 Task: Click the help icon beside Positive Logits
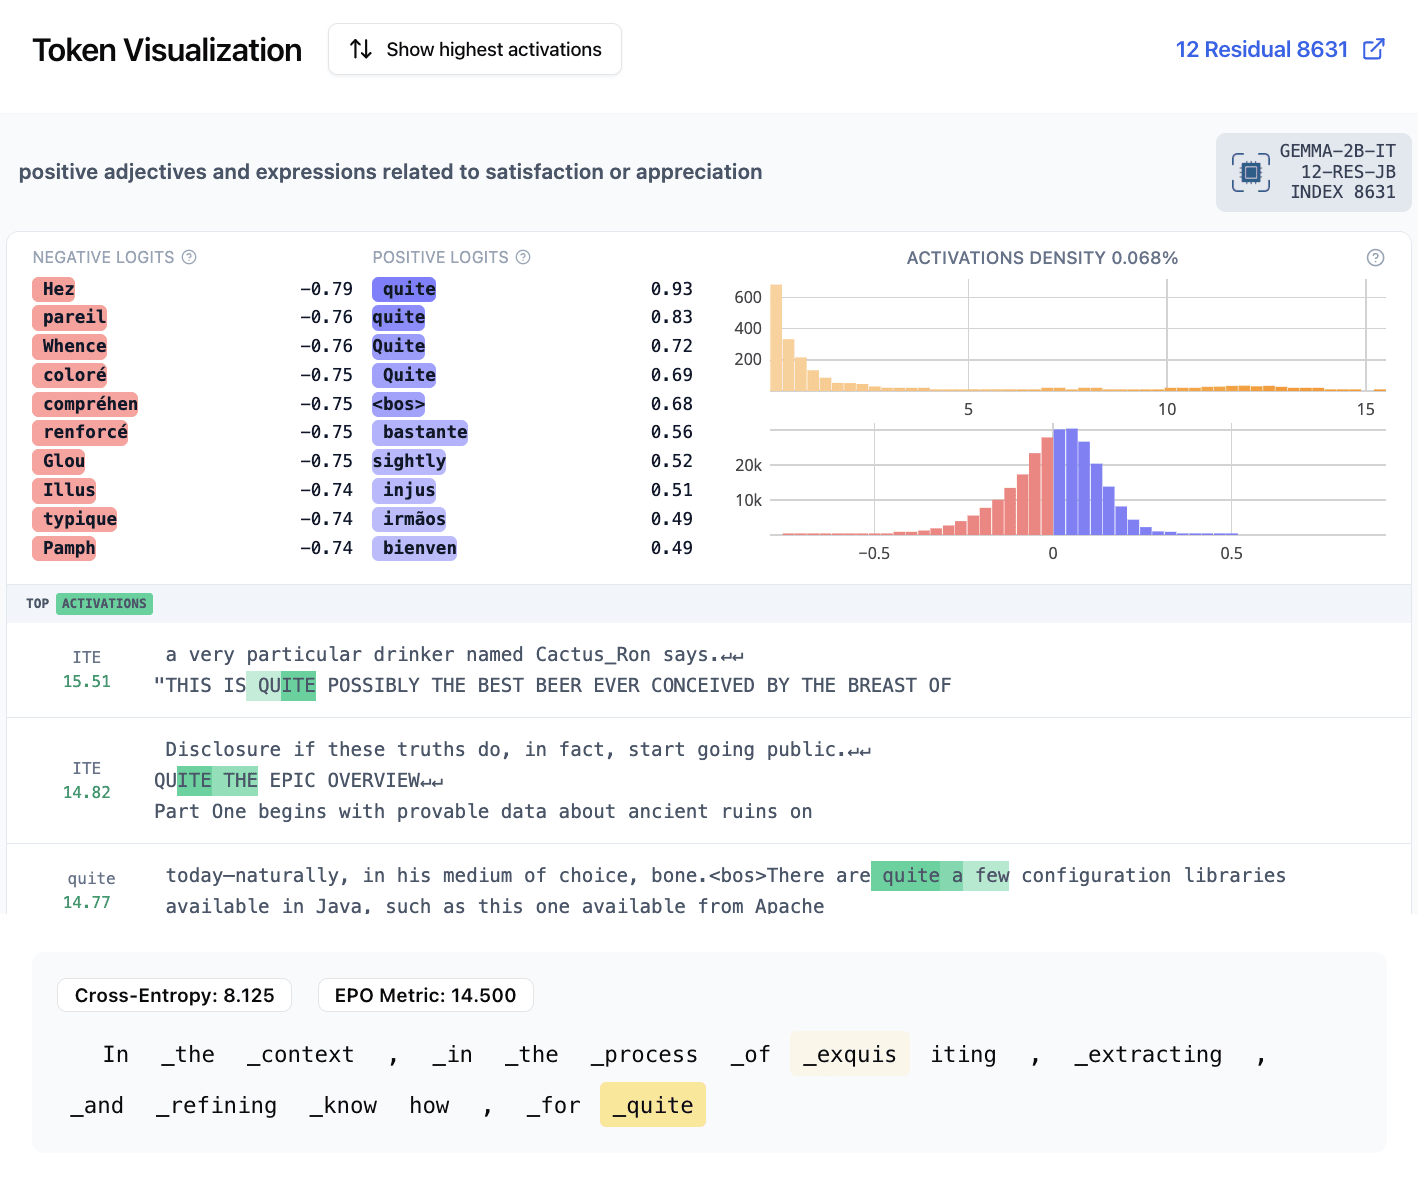click(x=523, y=257)
